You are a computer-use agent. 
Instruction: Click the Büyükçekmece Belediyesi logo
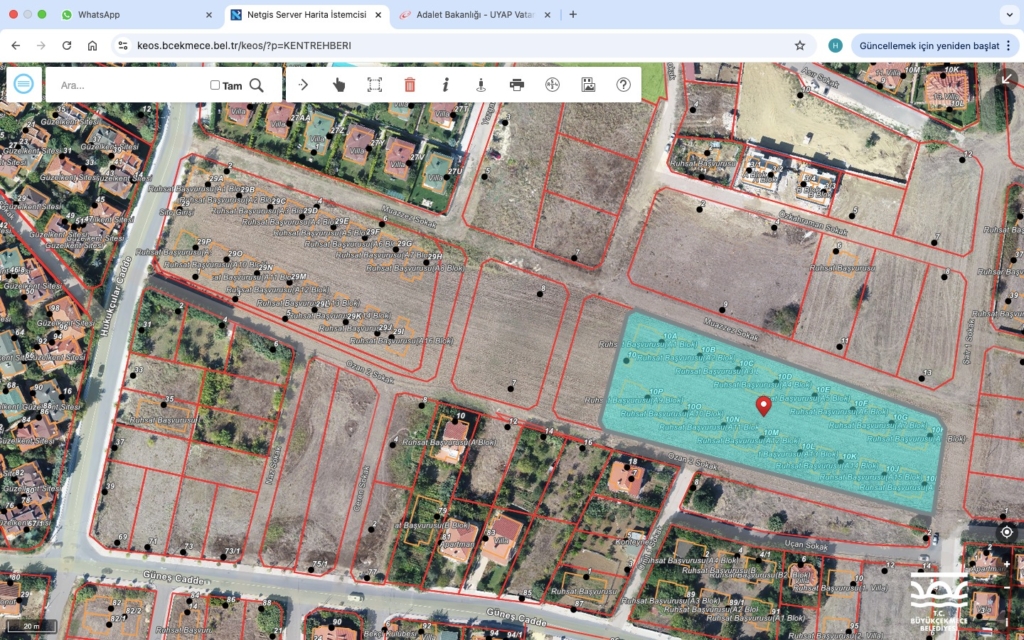pyautogui.click(x=939, y=601)
